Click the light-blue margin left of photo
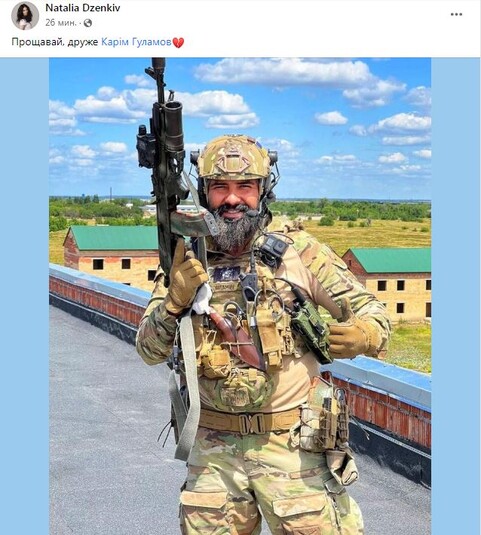This screenshot has width=481, height=535. tap(25, 296)
